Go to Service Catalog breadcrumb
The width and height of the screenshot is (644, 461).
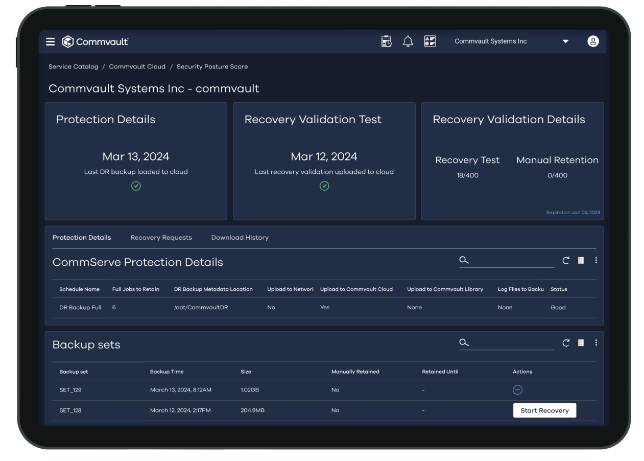point(73,66)
